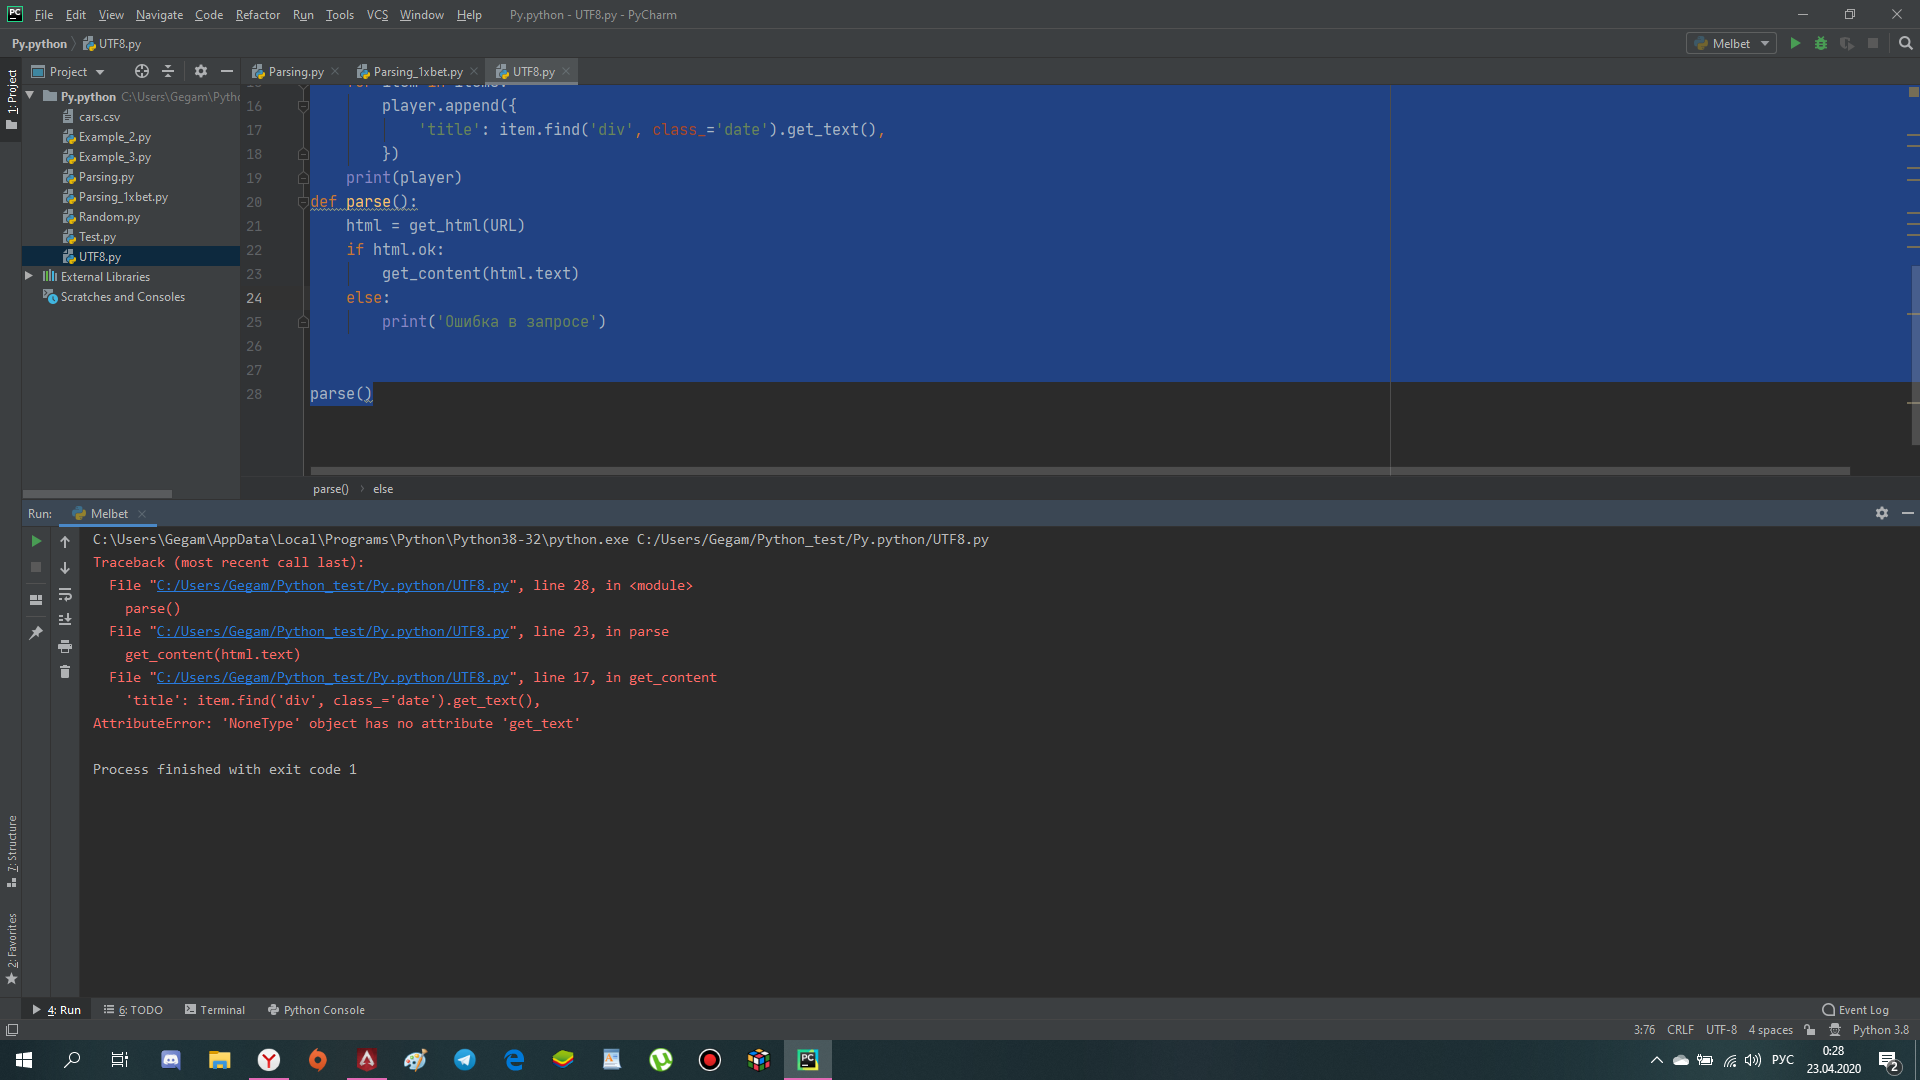
Task: Clear all console output trash icon
Action: coord(65,672)
